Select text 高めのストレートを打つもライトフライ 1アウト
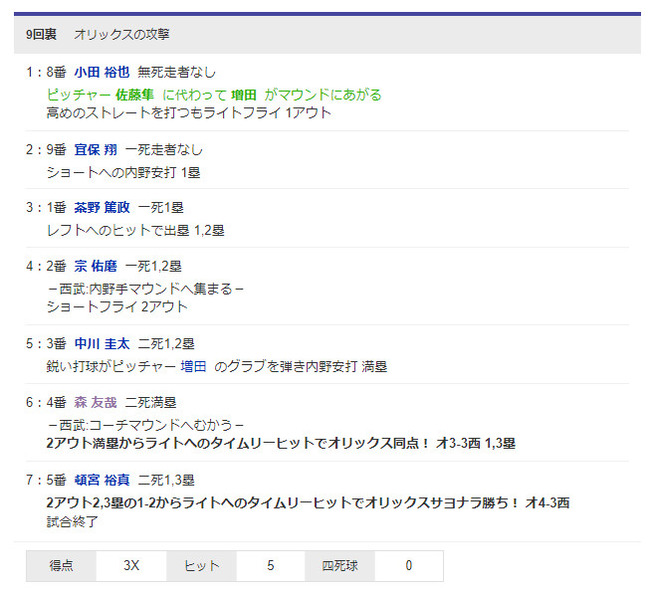 (189, 112)
